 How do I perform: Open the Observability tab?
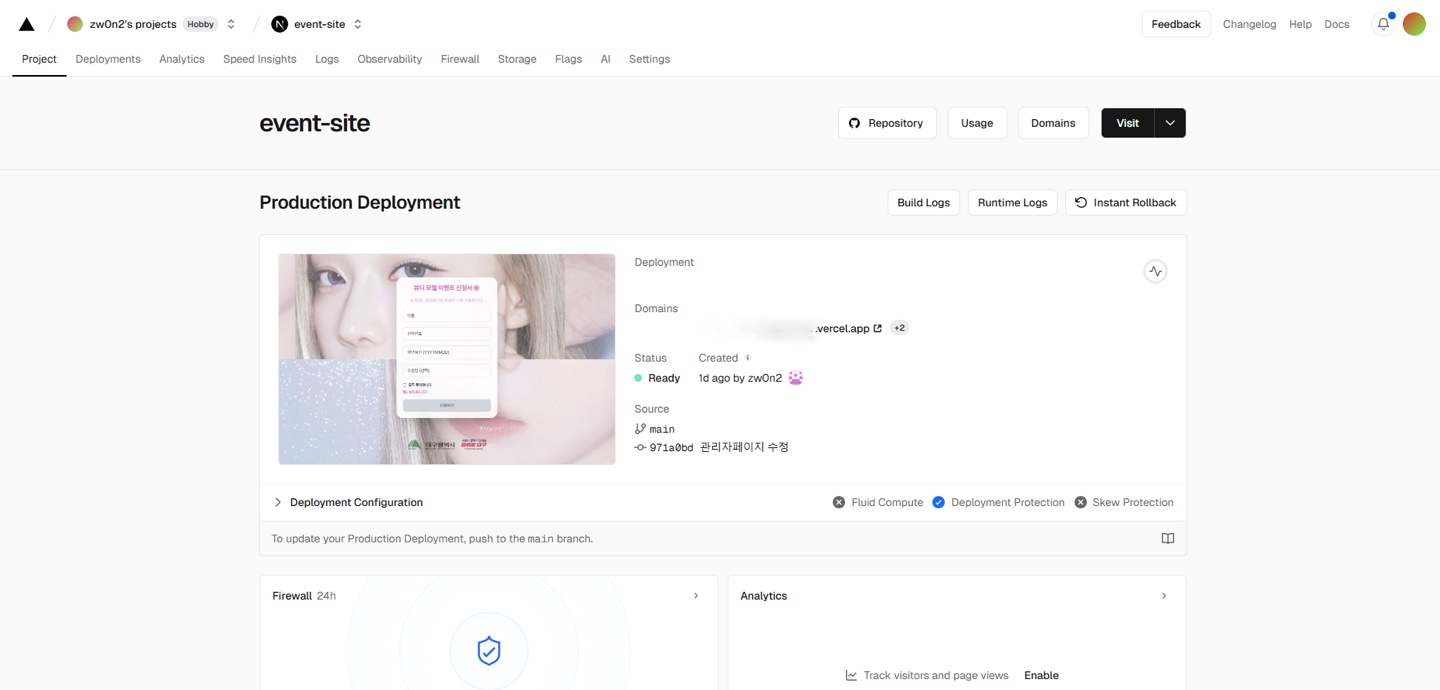coord(389,59)
